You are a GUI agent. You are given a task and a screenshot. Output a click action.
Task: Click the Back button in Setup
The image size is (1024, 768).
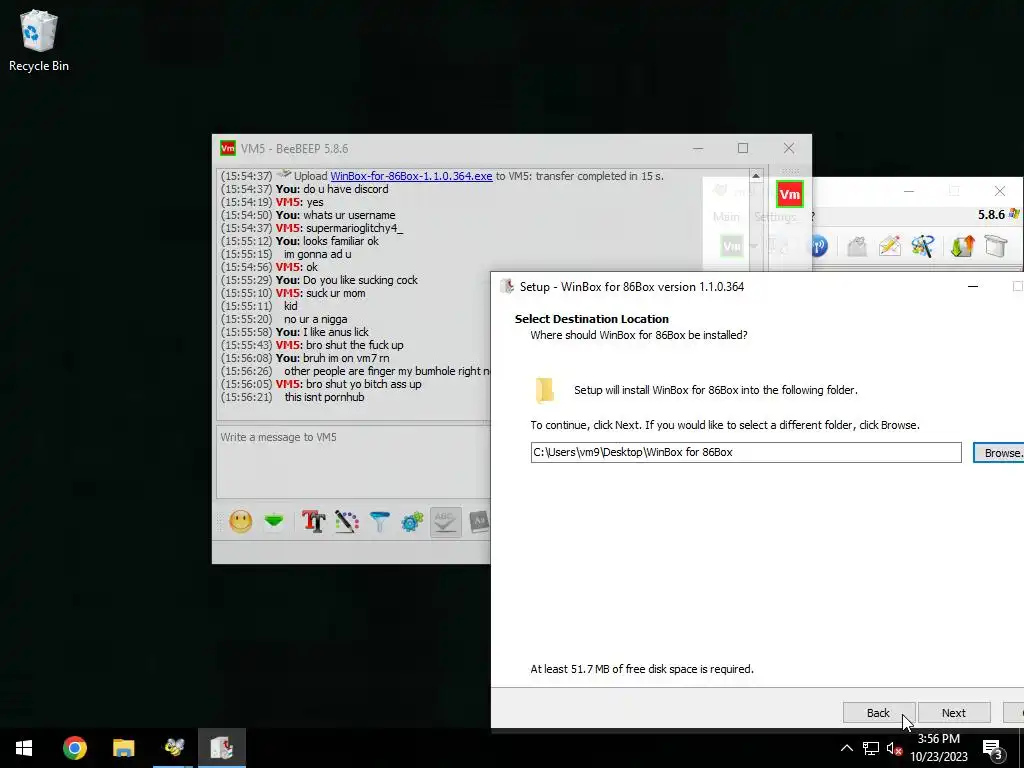(878, 712)
